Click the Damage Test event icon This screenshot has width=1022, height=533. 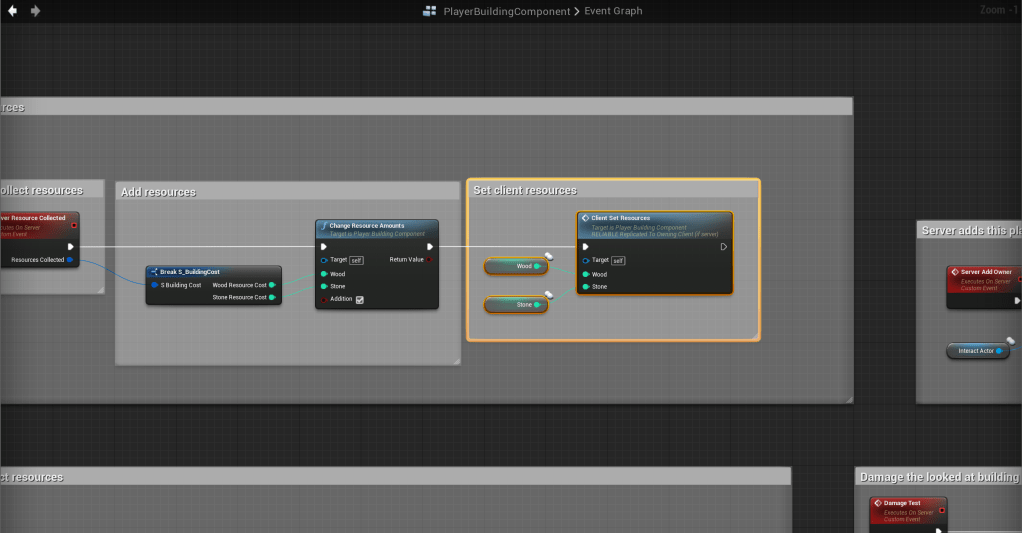pos(877,503)
